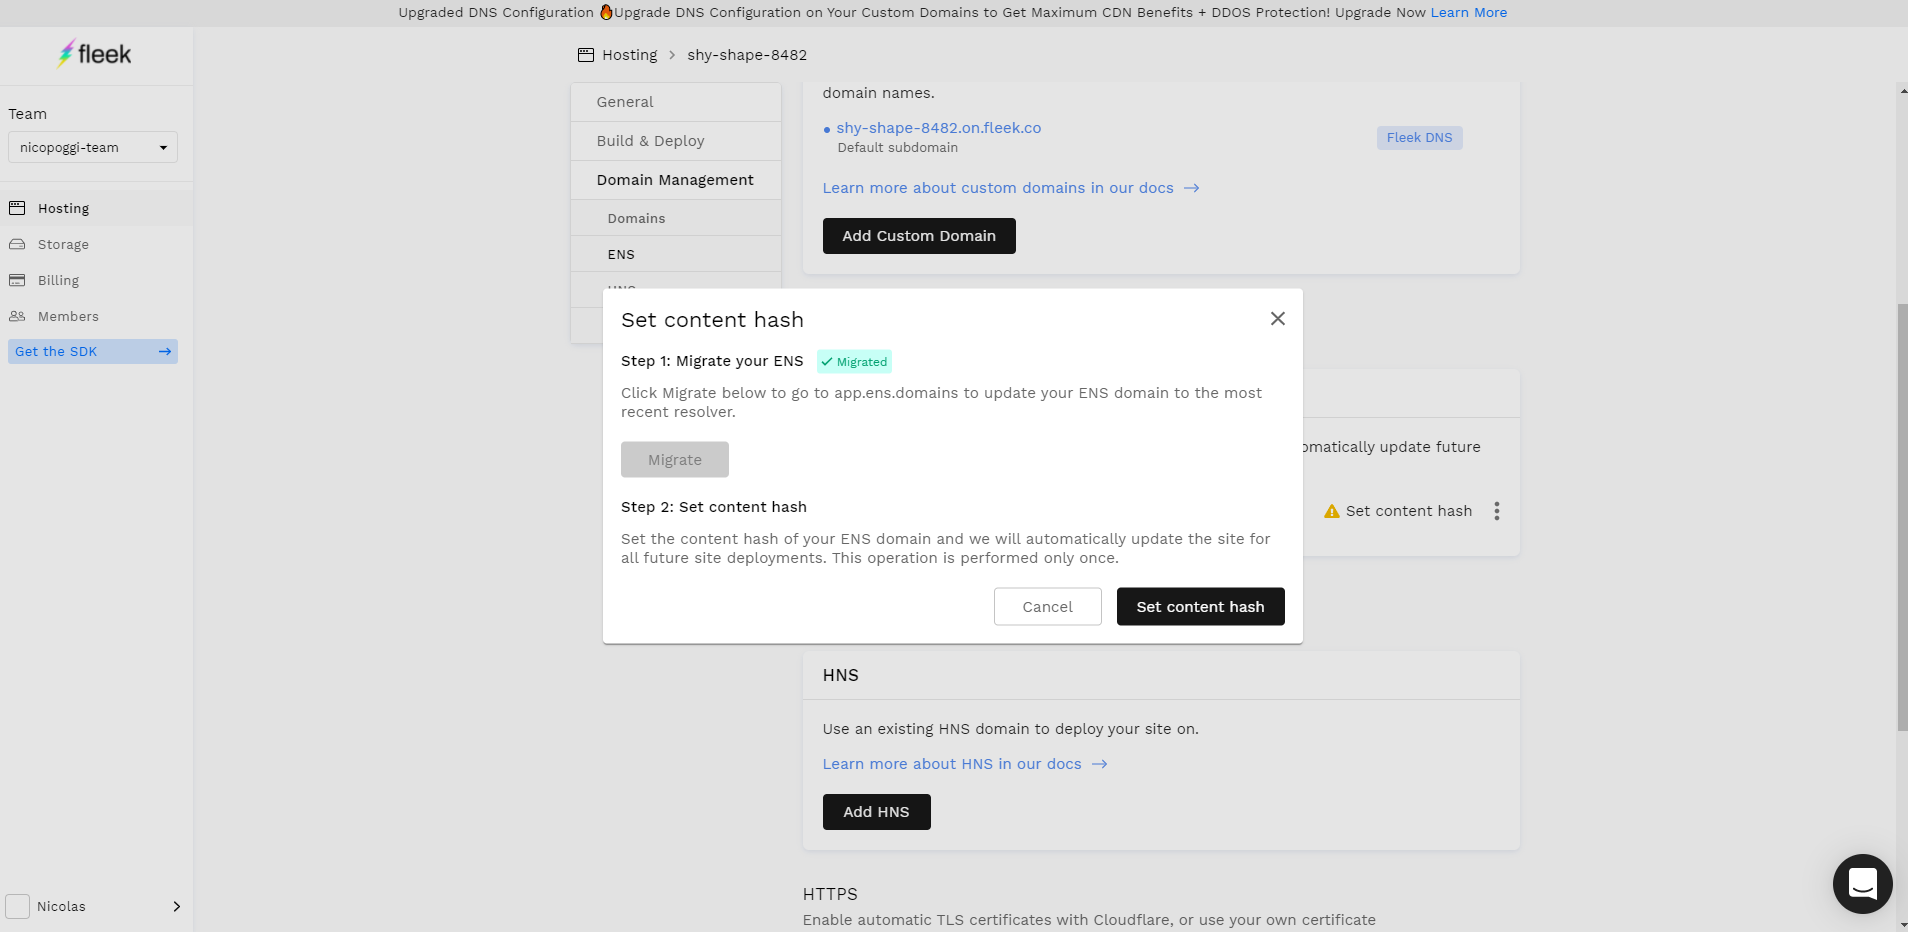
Task: Open the chat support bubble
Action: 1862,884
